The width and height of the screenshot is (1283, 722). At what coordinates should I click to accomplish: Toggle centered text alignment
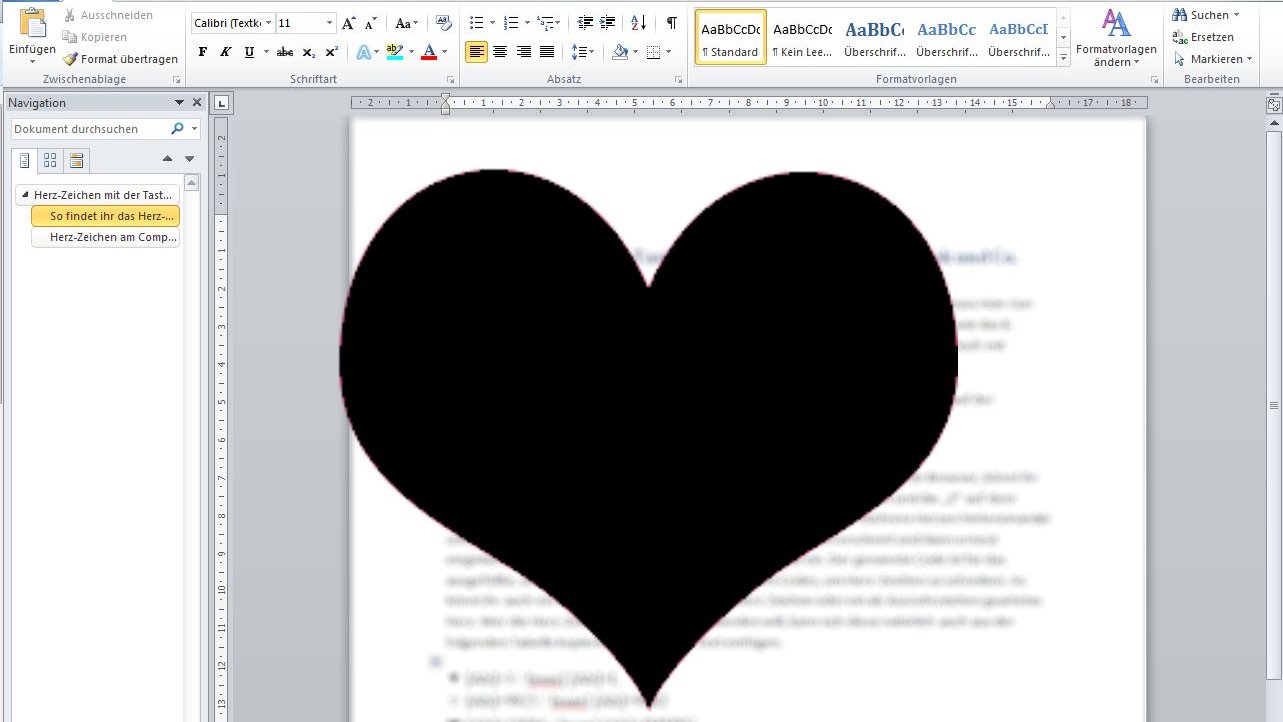point(500,52)
